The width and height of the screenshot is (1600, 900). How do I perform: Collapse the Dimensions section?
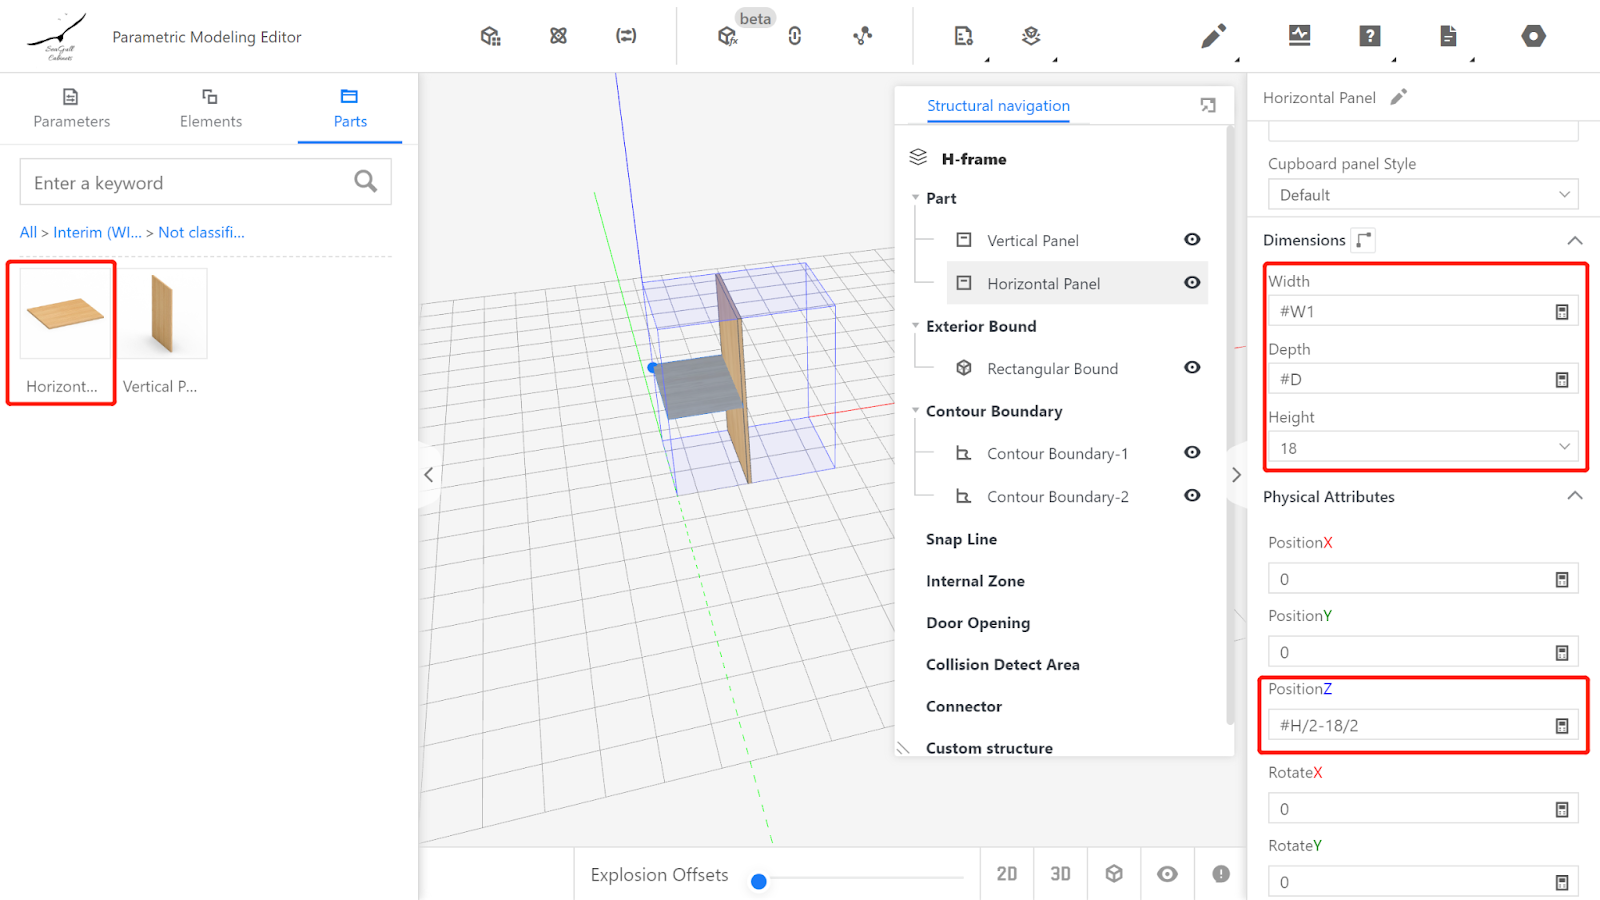pos(1575,240)
